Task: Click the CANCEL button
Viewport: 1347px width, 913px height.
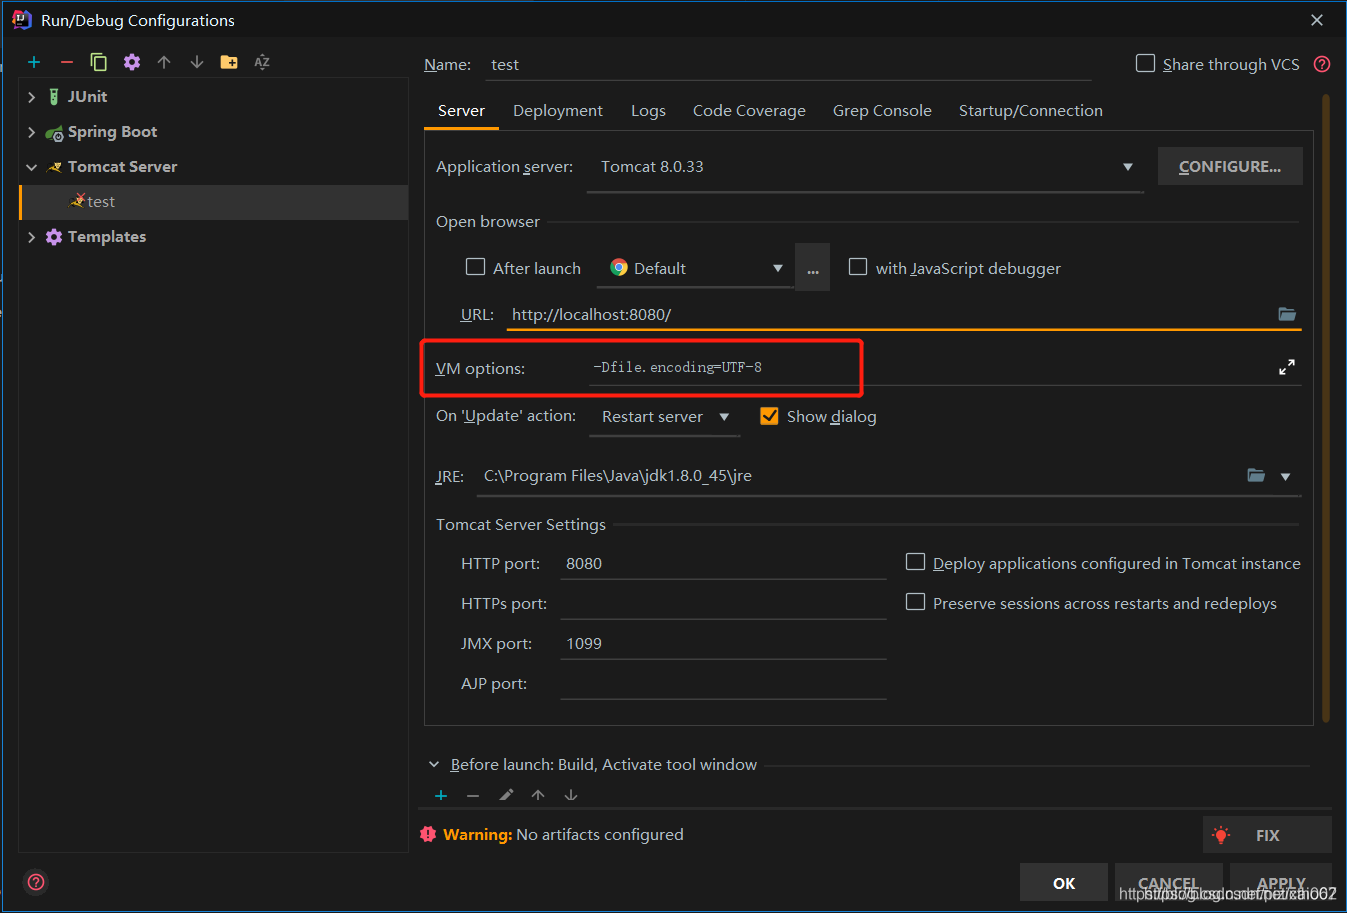Action: click(x=1168, y=883)
